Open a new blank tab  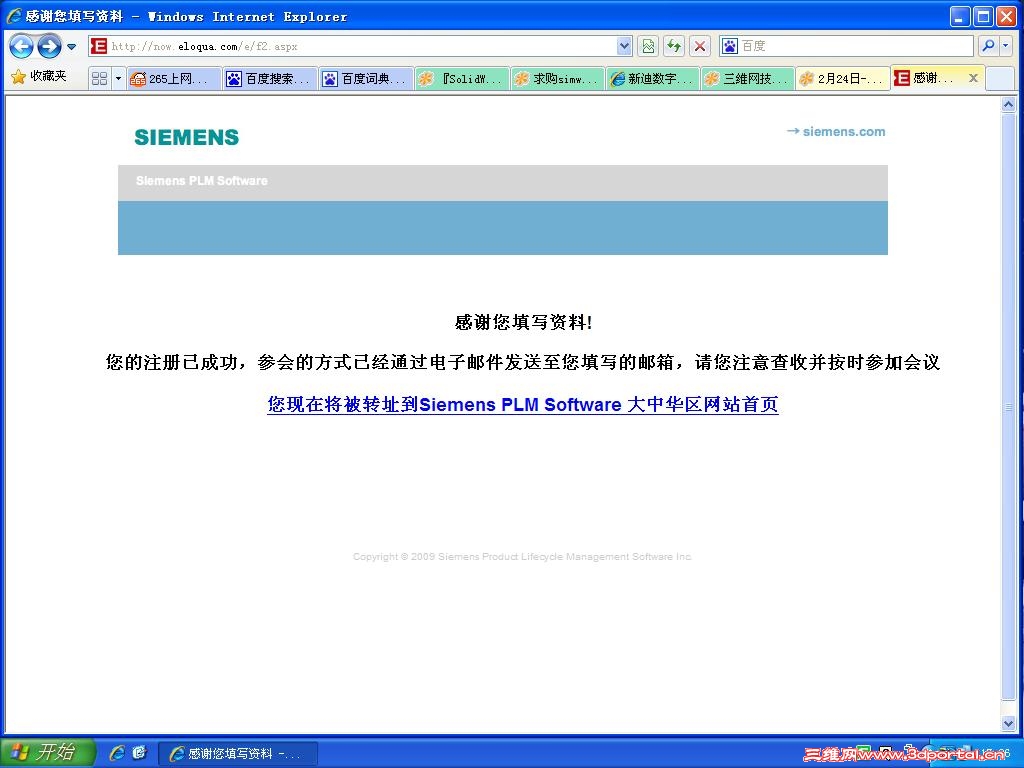tap(999, 78)
